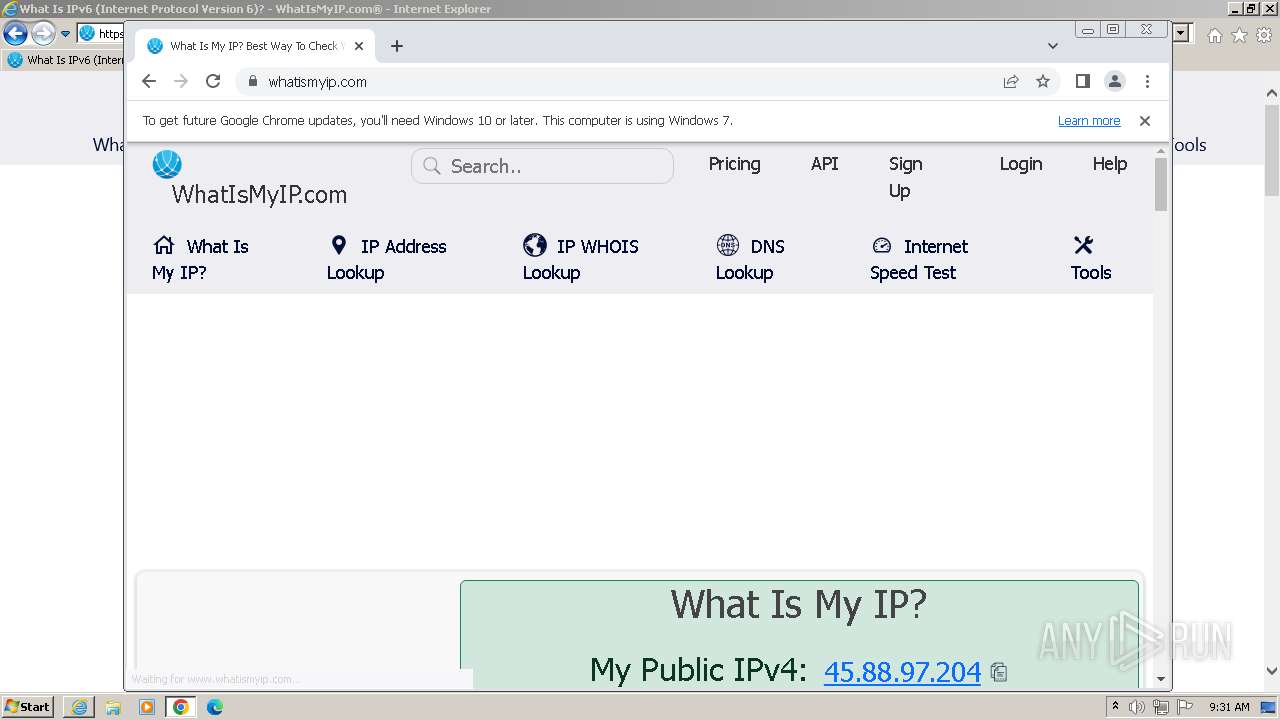Expand Chrome's tab search chevron

pos(1052,46)
